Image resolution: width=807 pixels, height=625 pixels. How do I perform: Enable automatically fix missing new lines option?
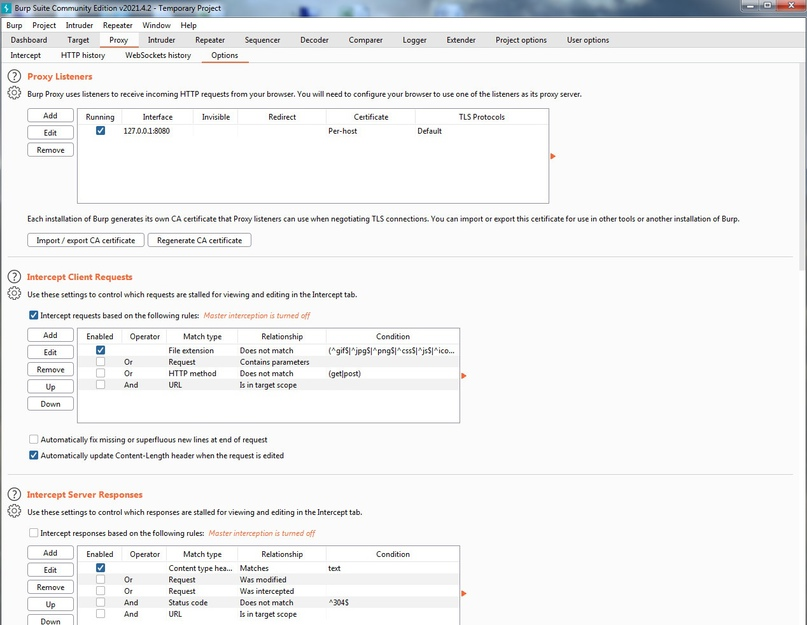tap(33, 439)
